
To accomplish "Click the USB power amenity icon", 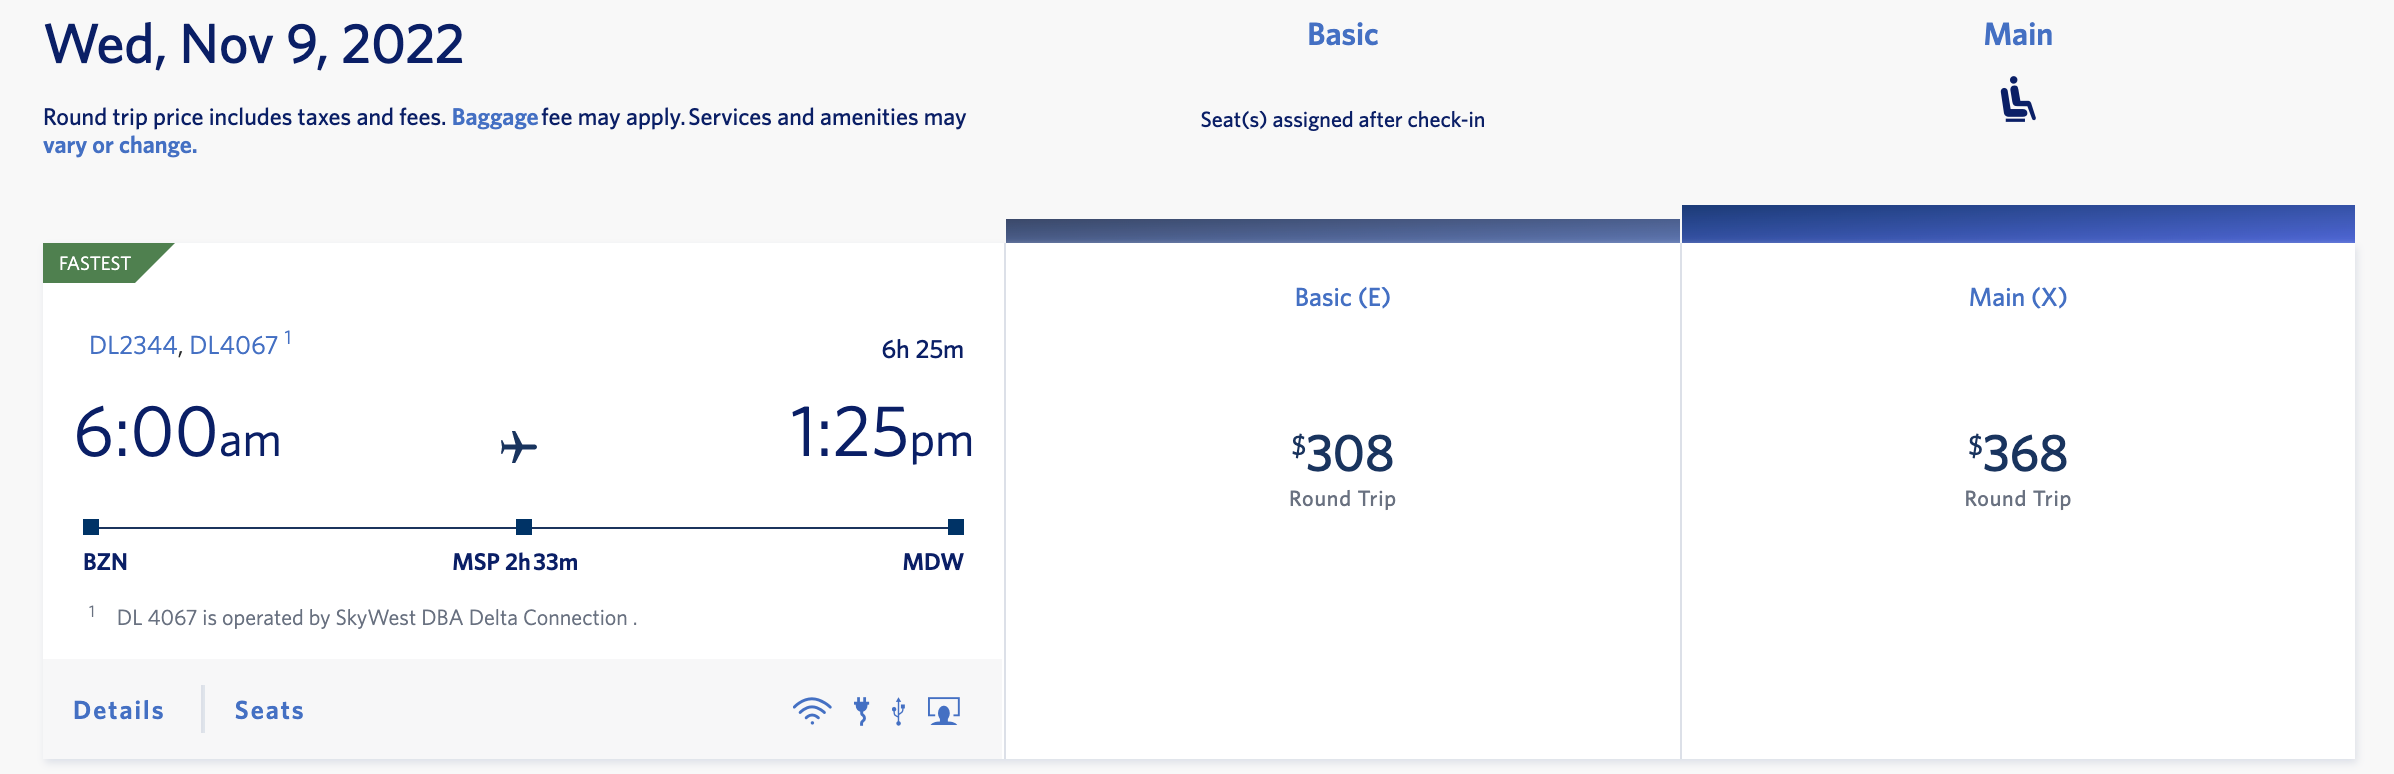I will 899,711.
